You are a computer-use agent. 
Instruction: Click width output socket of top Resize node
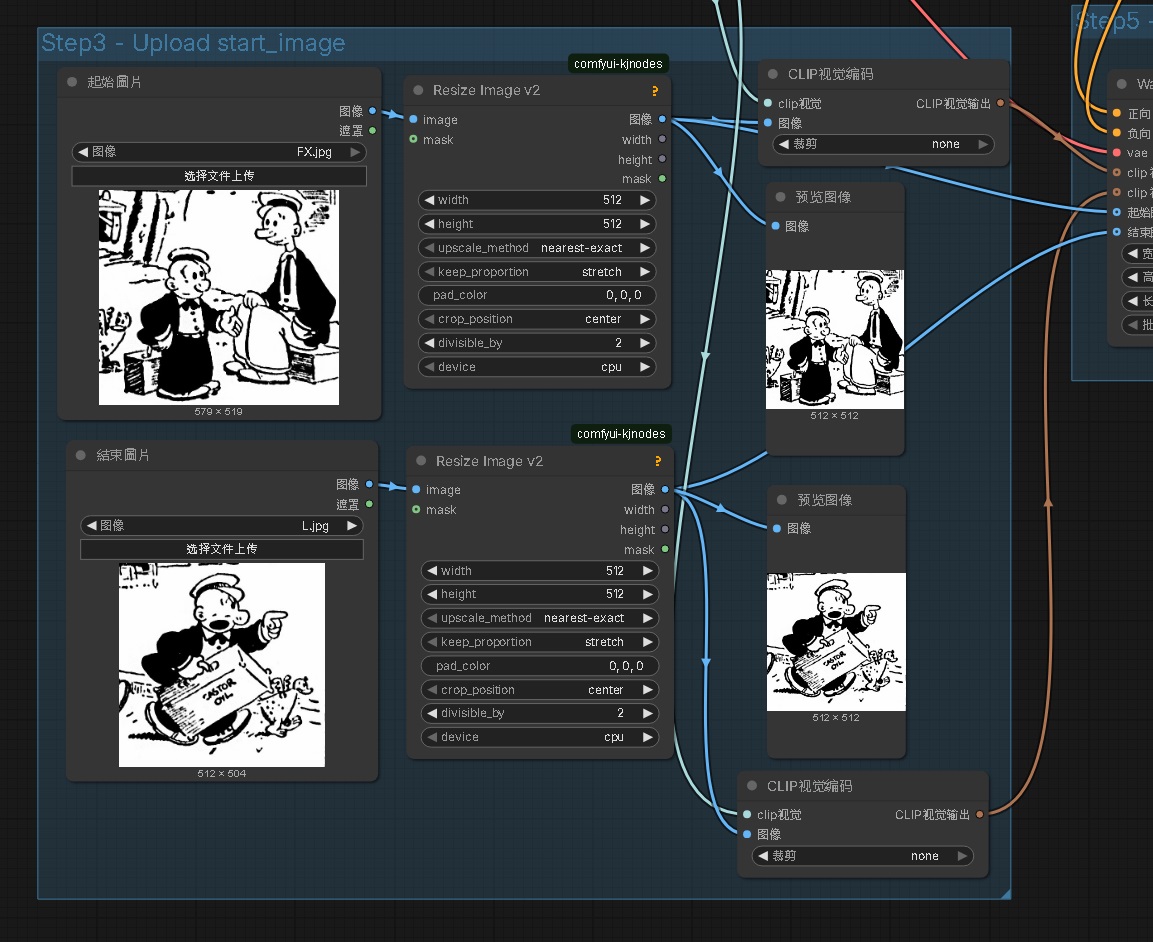point(663,139)
